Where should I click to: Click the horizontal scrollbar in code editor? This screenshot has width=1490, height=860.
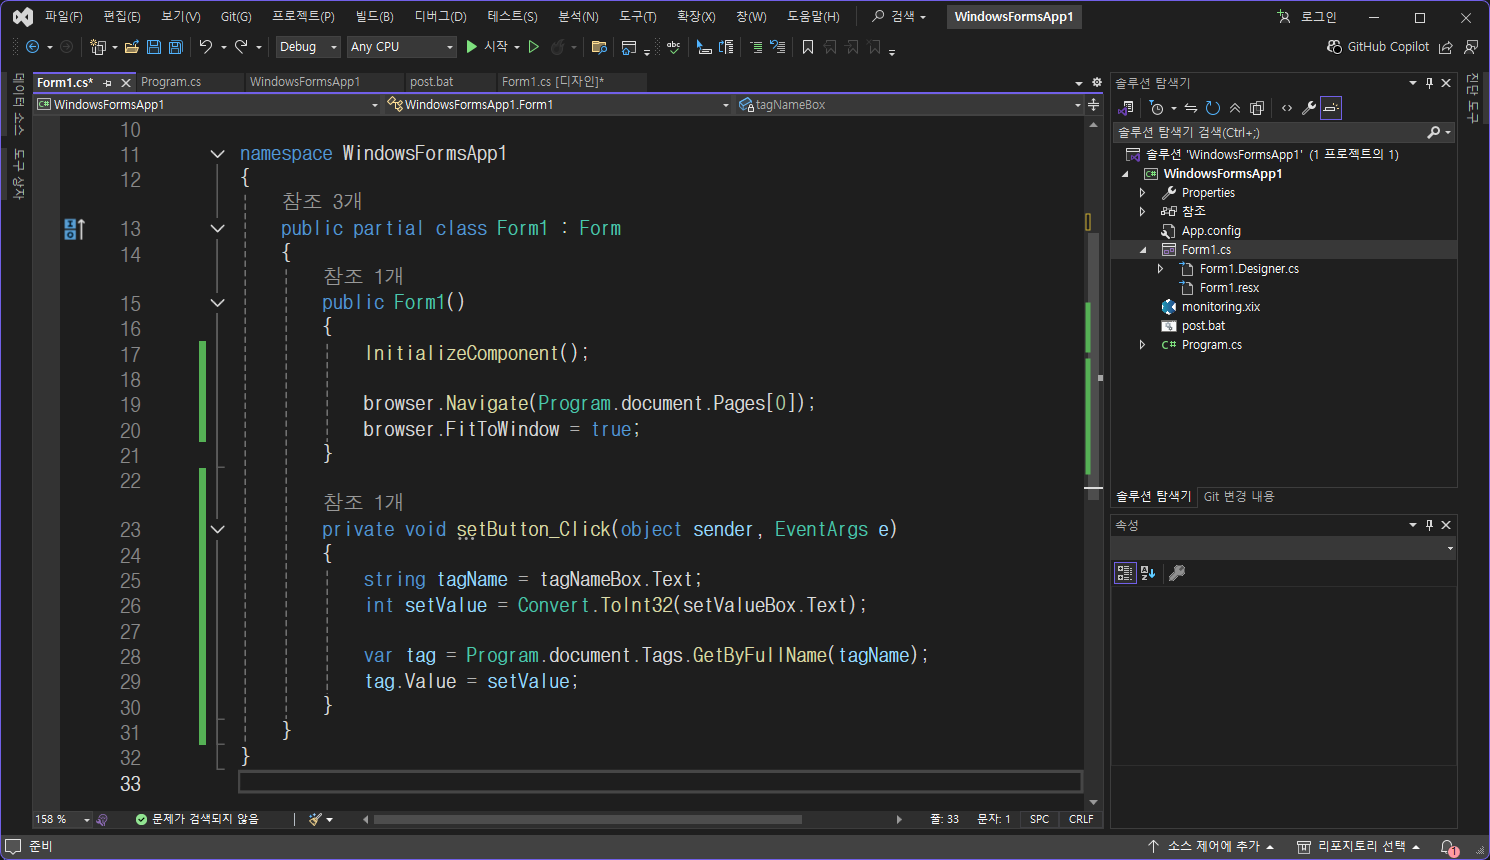(588, 819)
